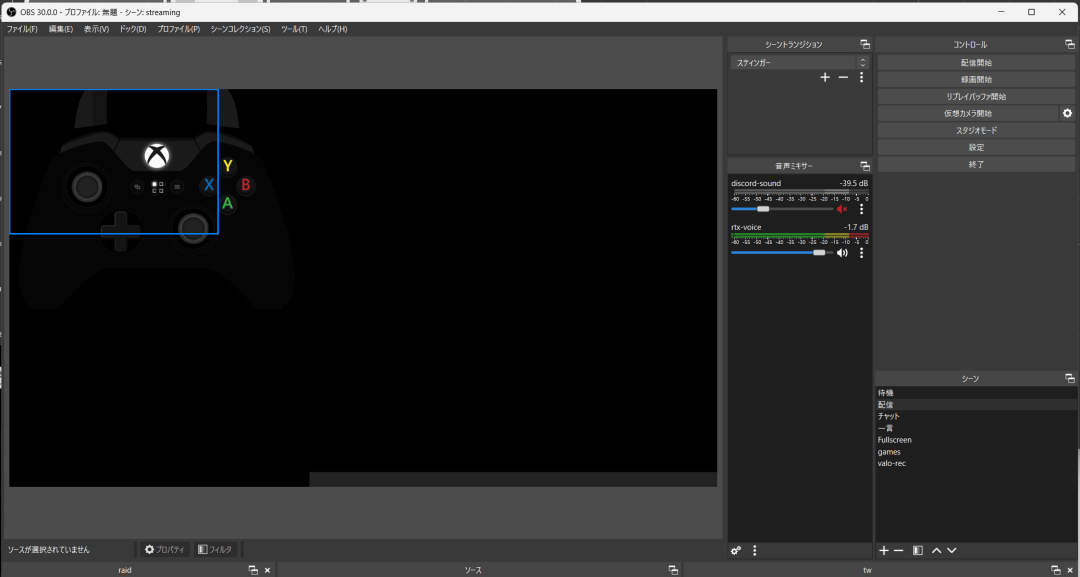1080x577 pixels.
Task: Open rtx-voice three-dot options menu
Action: (861, 253)
